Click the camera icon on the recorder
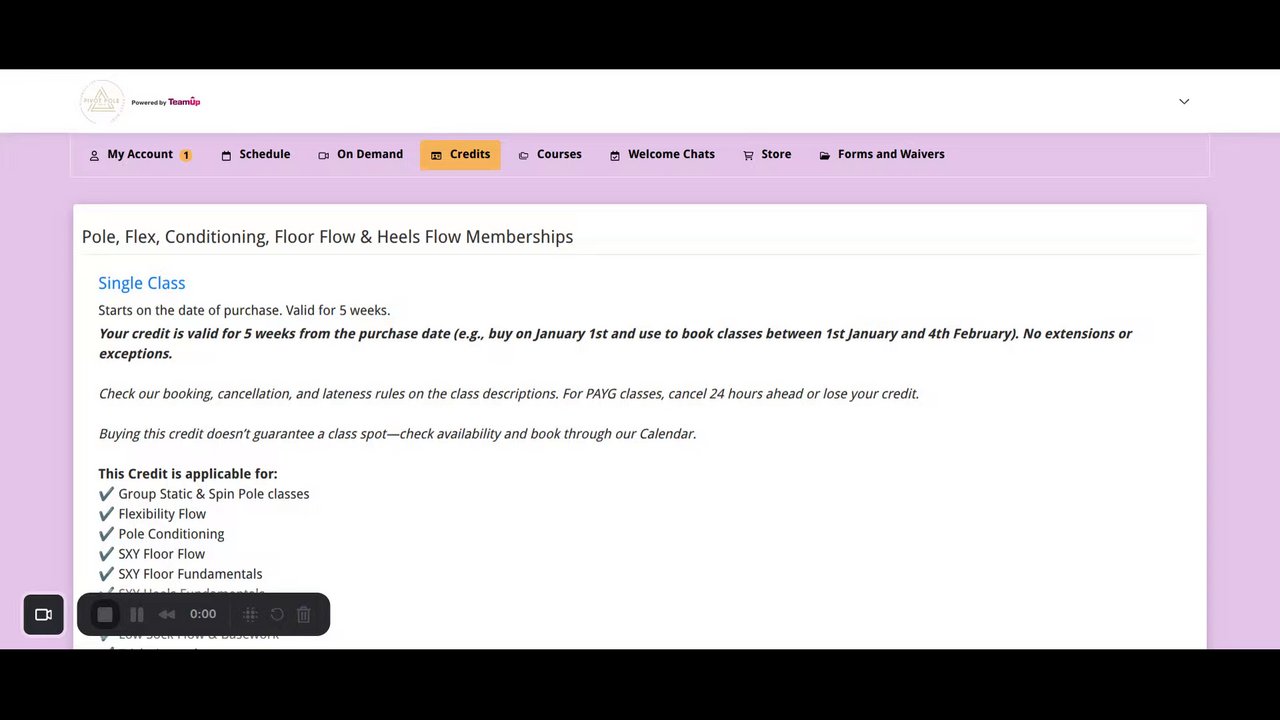 (43, 614)
